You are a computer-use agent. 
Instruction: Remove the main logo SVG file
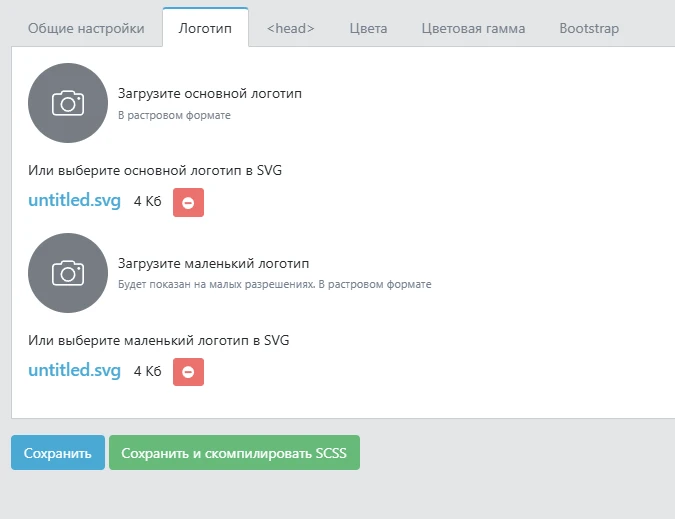(188, 202)
